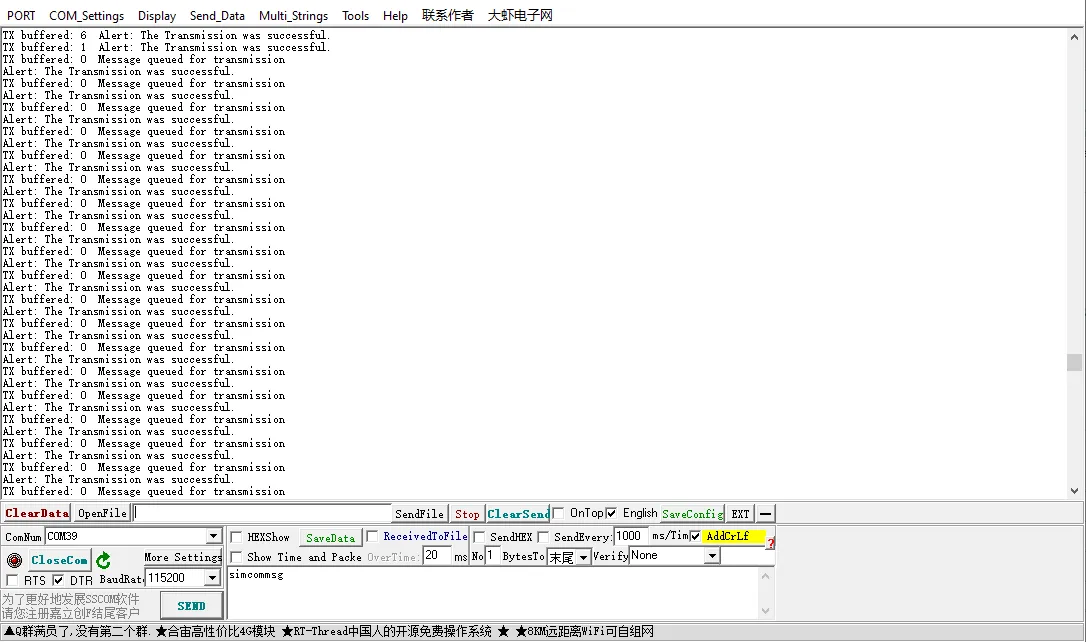Click the ClearData button
Image resolution: width=1086 pixels, height=642 pixels.
point(37,513)
